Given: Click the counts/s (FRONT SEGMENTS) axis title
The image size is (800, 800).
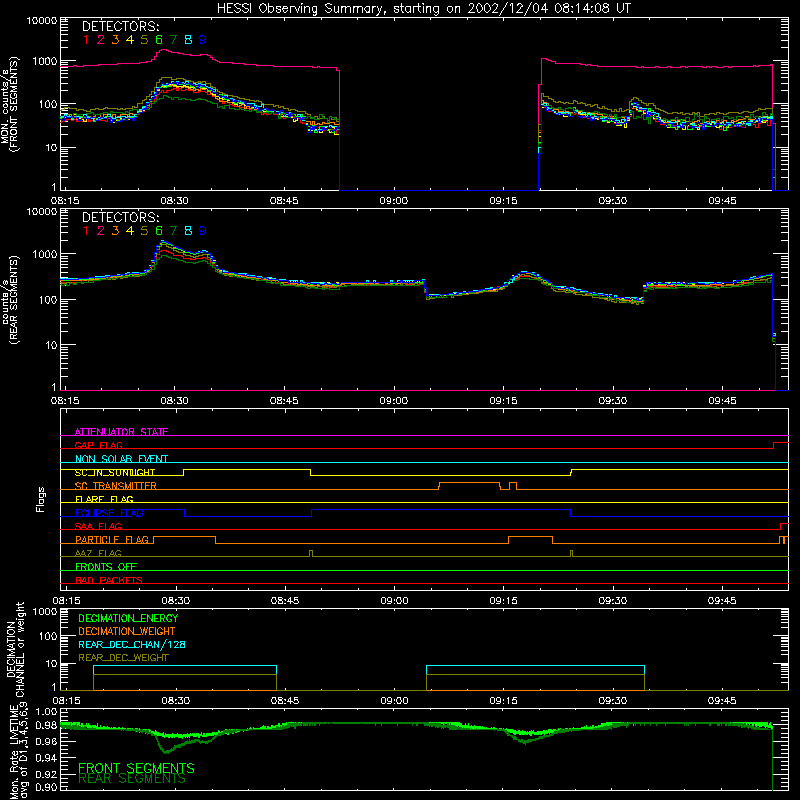Looking at the screenshot, I should (x=10, y=104).
